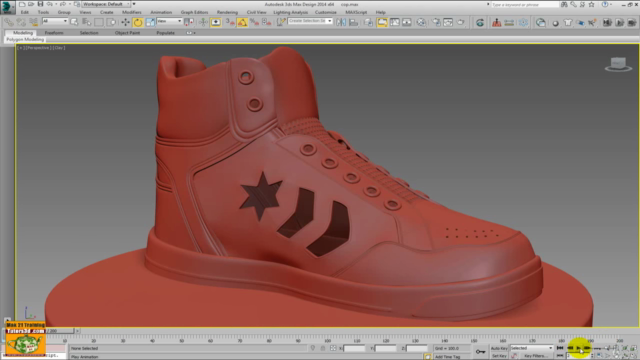Open the Curve Editor icon
The width and height of the screenshot is (640, 360).
395,22
